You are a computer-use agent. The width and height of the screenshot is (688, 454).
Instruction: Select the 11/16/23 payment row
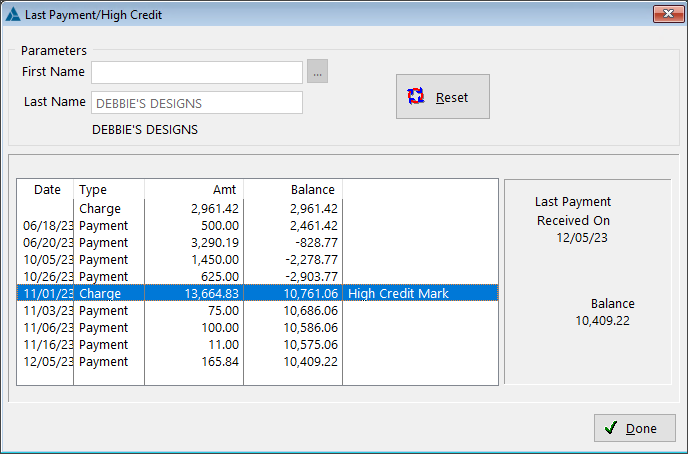click(257, 345)
